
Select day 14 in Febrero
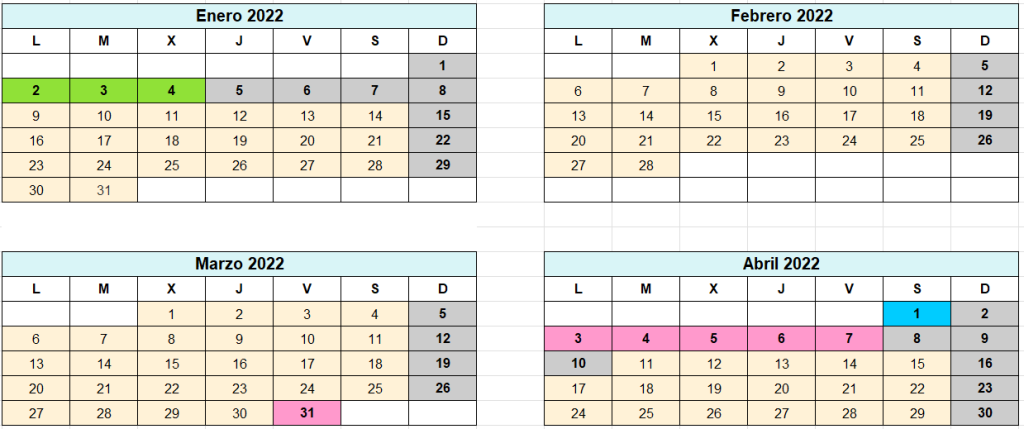pyautogui.click(x=646, y=116)
